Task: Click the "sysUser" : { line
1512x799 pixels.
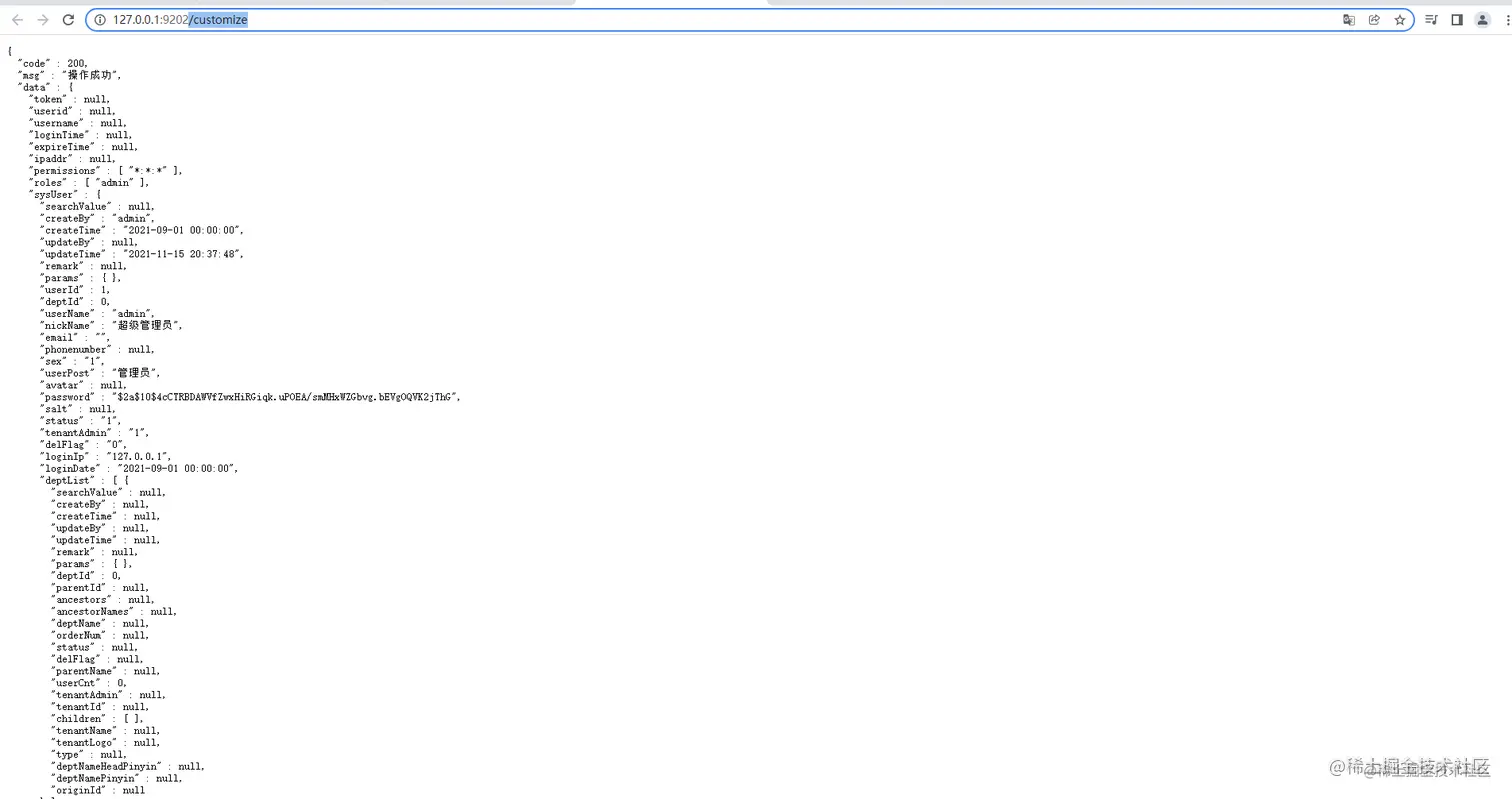Action: point(65,194)
